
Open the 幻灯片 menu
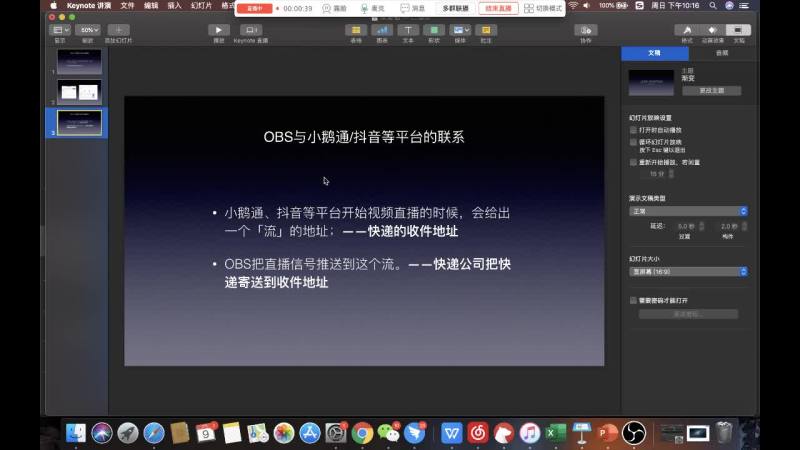pyautogui.click(x=201, y=6)
